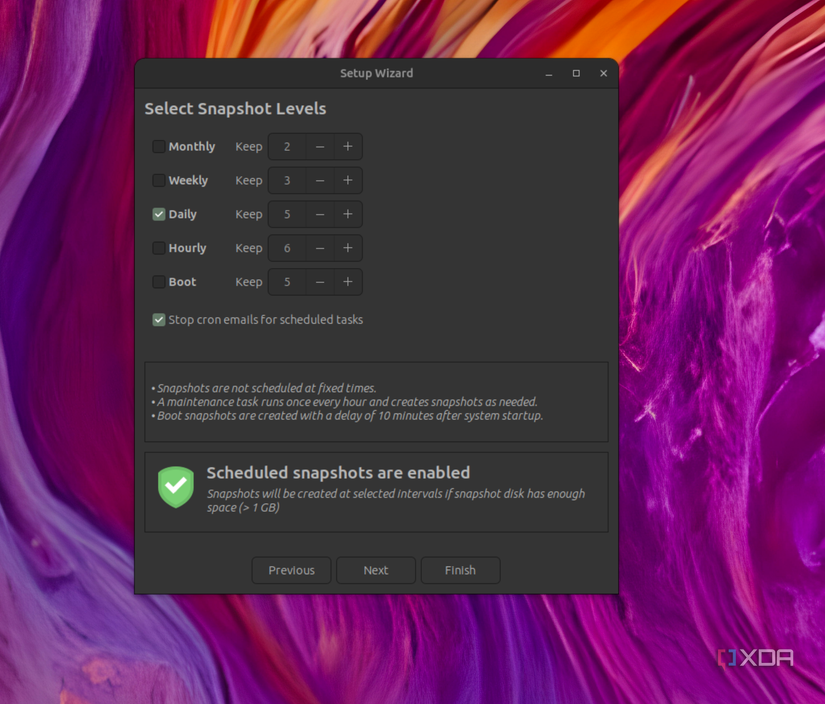This screenshot has width=825, height=704.
Task: Decrease the Weekly keep count
Action: (x=318, y=180)
